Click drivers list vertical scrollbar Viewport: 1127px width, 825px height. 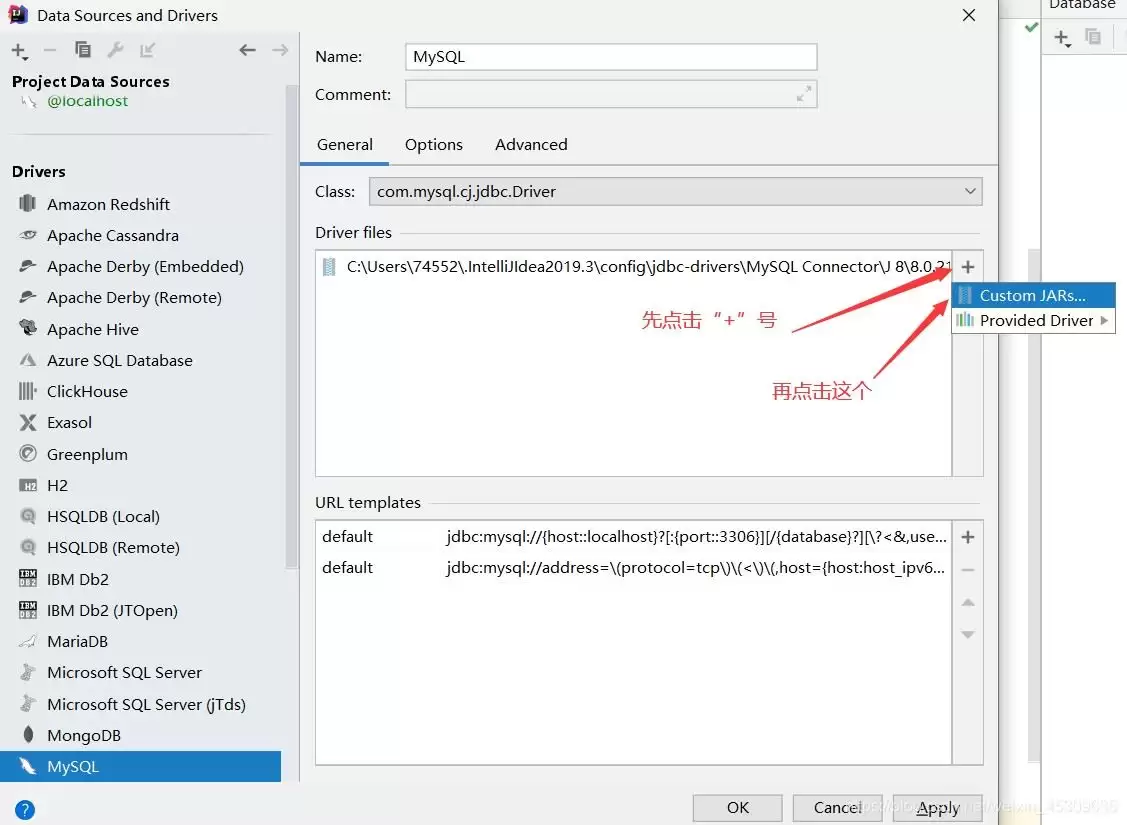(291, 327)
